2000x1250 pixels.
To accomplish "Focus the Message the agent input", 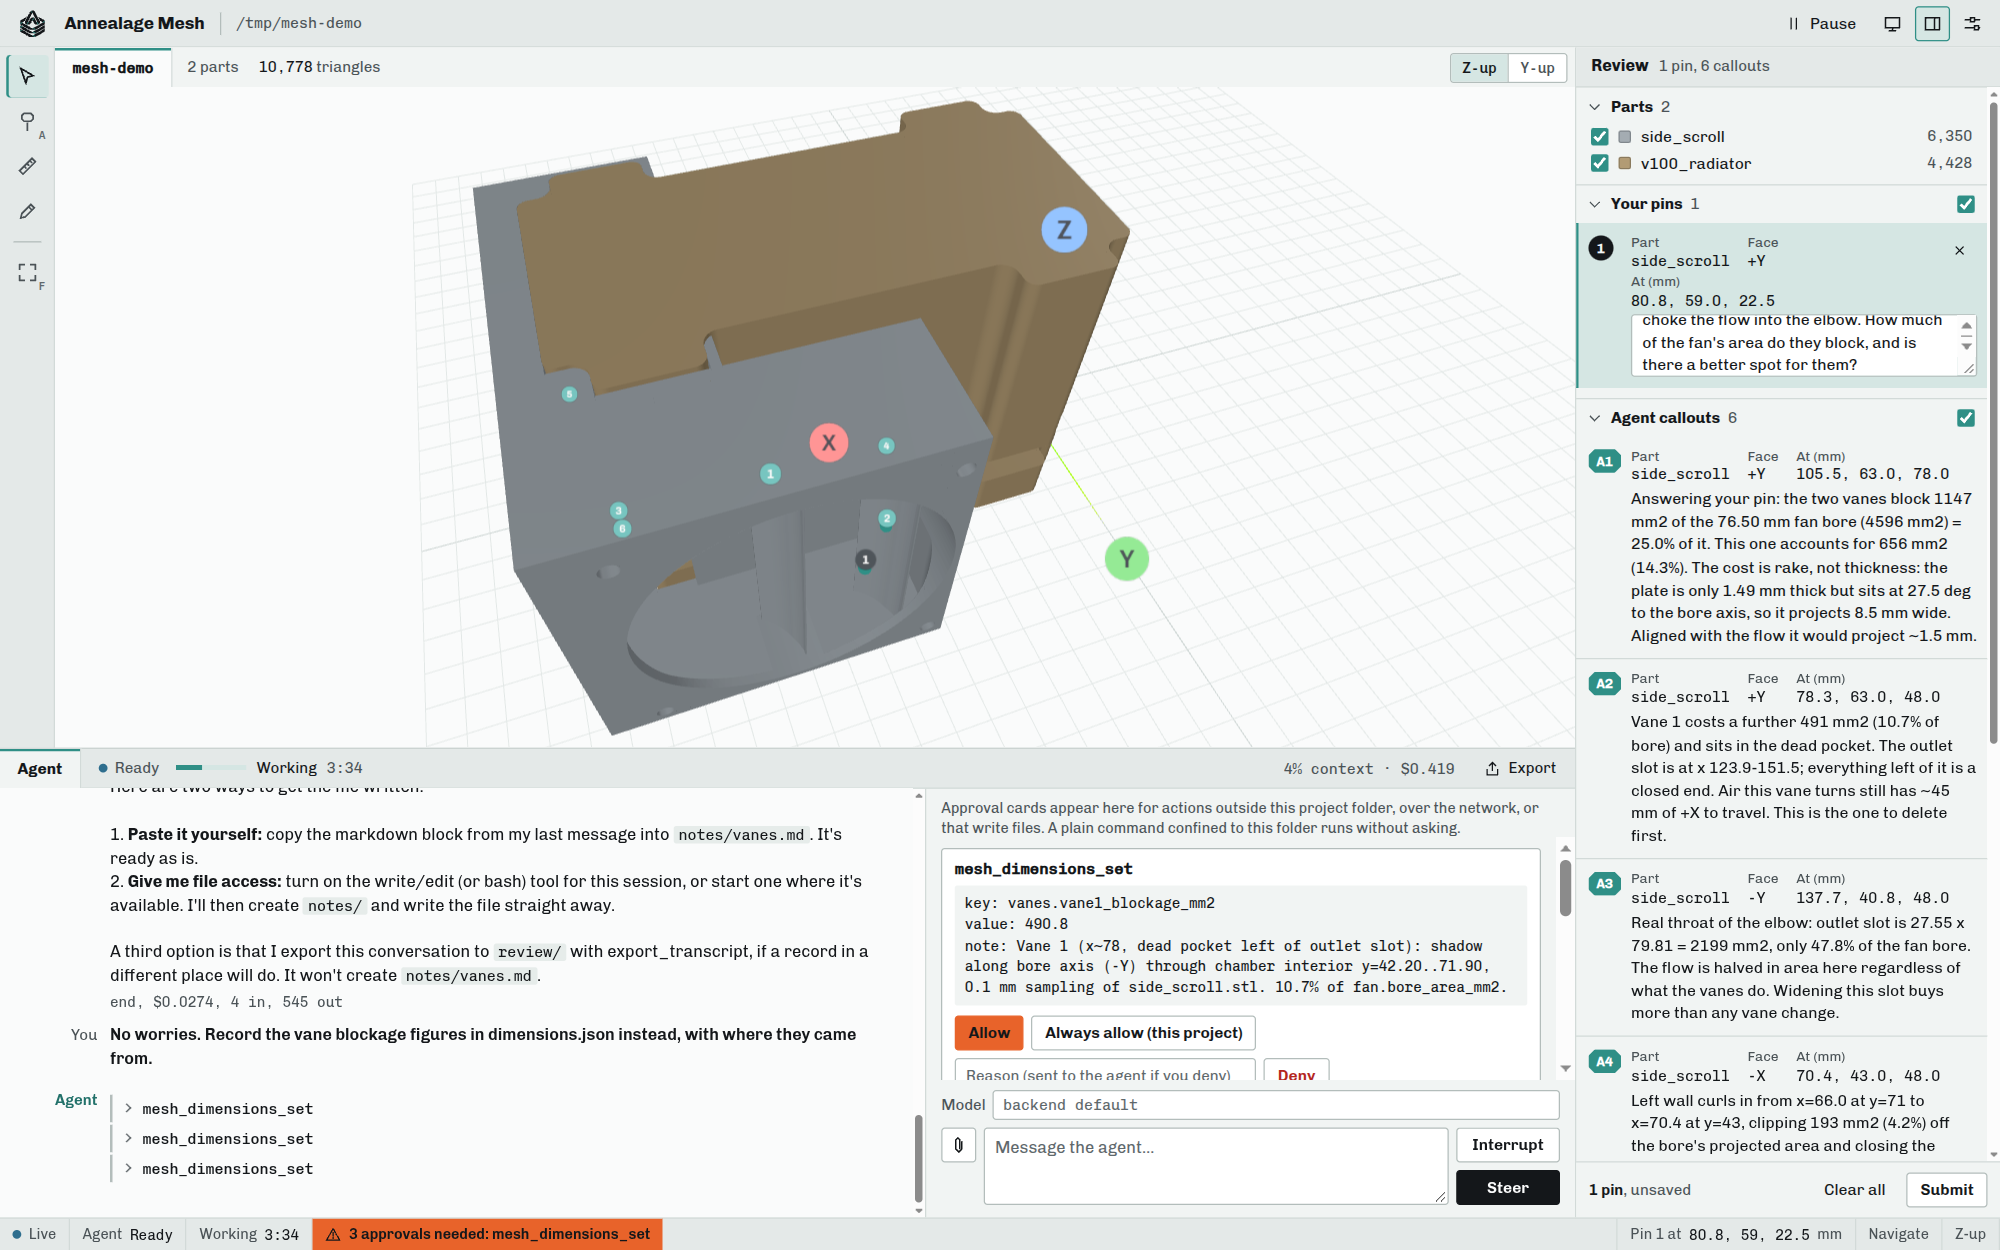I will click(1215, 1166).
